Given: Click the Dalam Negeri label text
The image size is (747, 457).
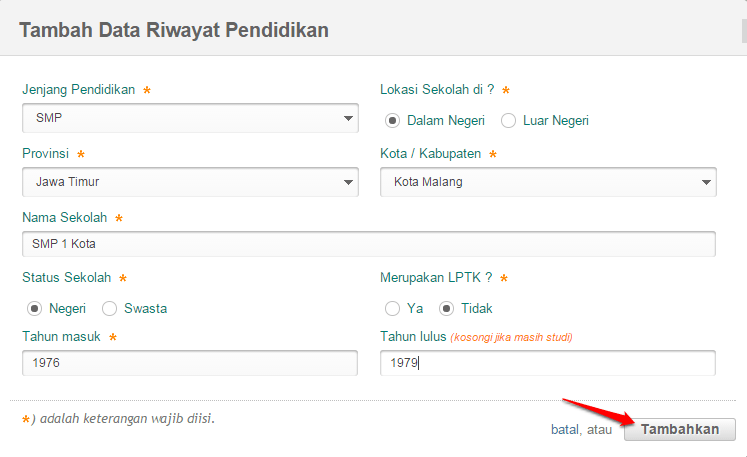Looking at the screenshot, I should pos(445,121).
